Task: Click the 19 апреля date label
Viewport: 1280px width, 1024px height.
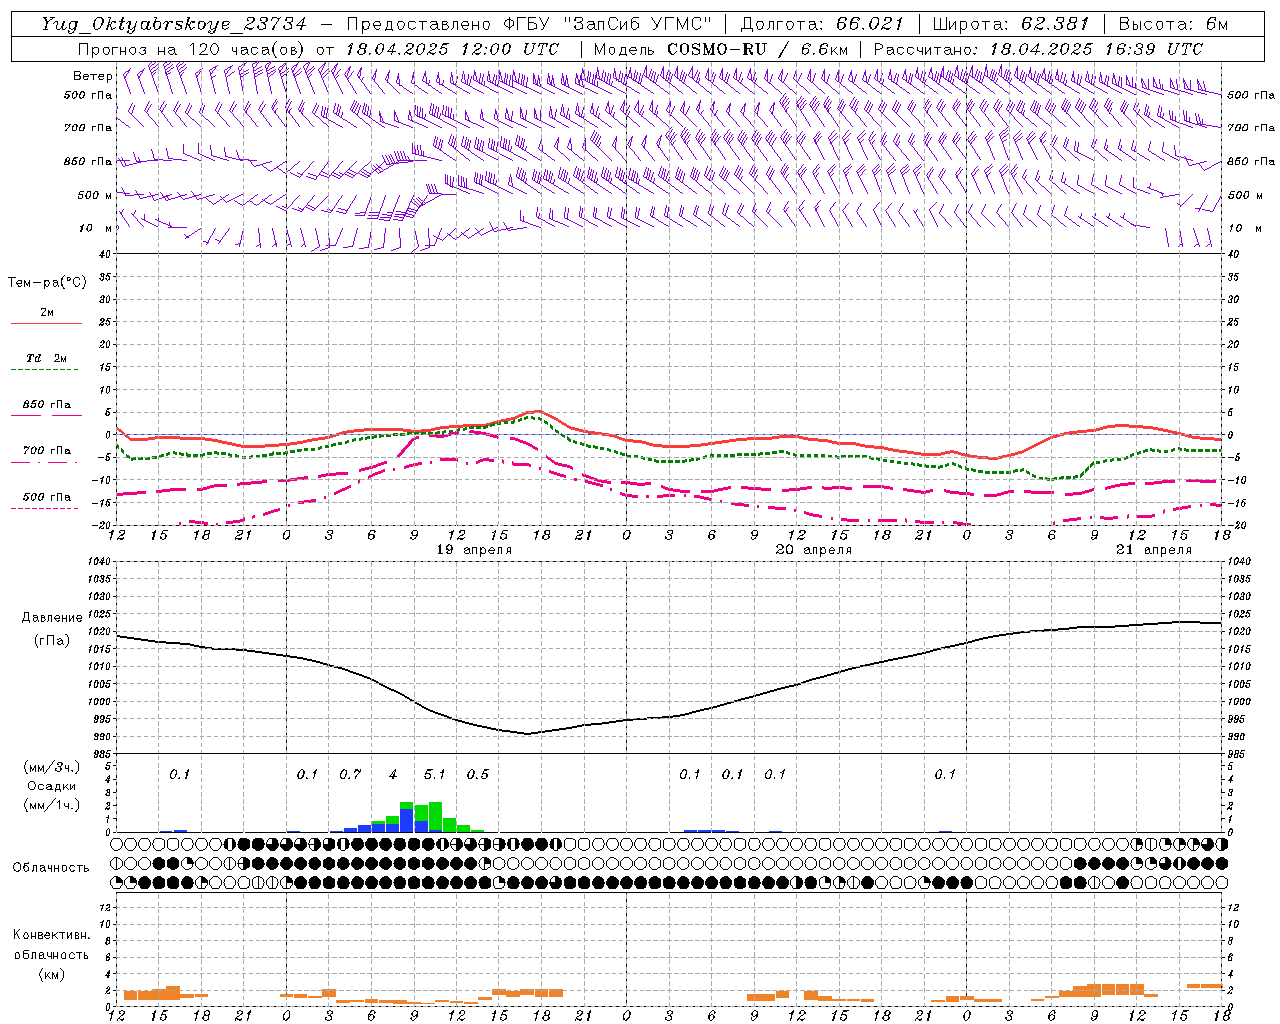Action: click(x=475, y=550)
